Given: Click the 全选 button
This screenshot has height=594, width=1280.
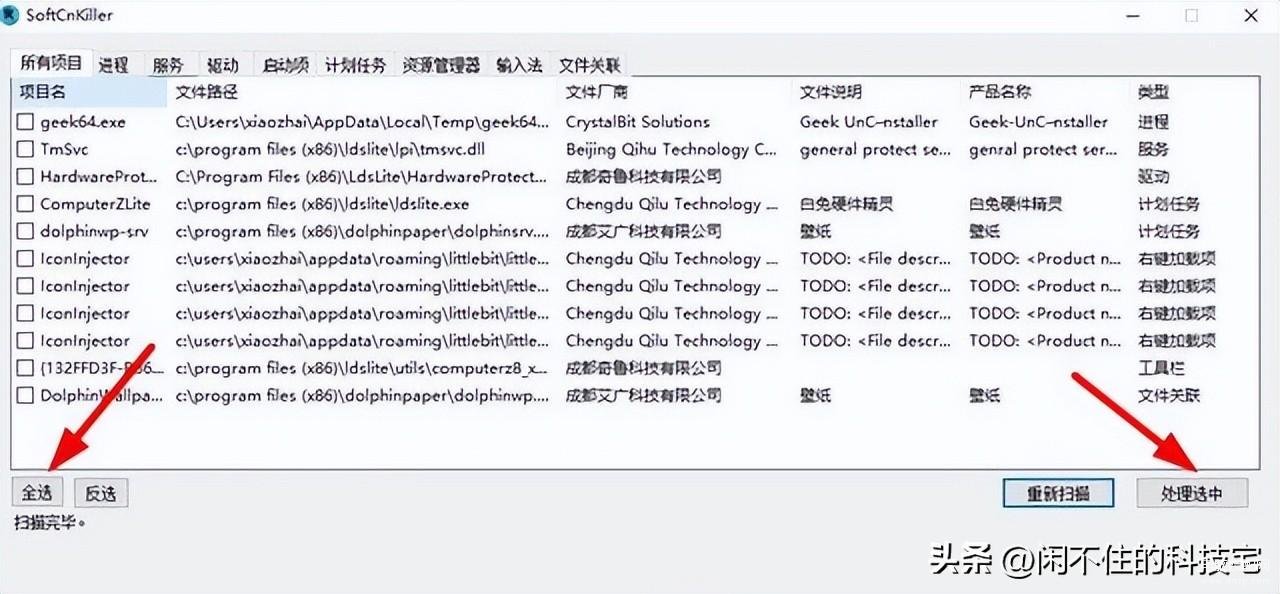Looking at the screenshot, I should 37,493.
